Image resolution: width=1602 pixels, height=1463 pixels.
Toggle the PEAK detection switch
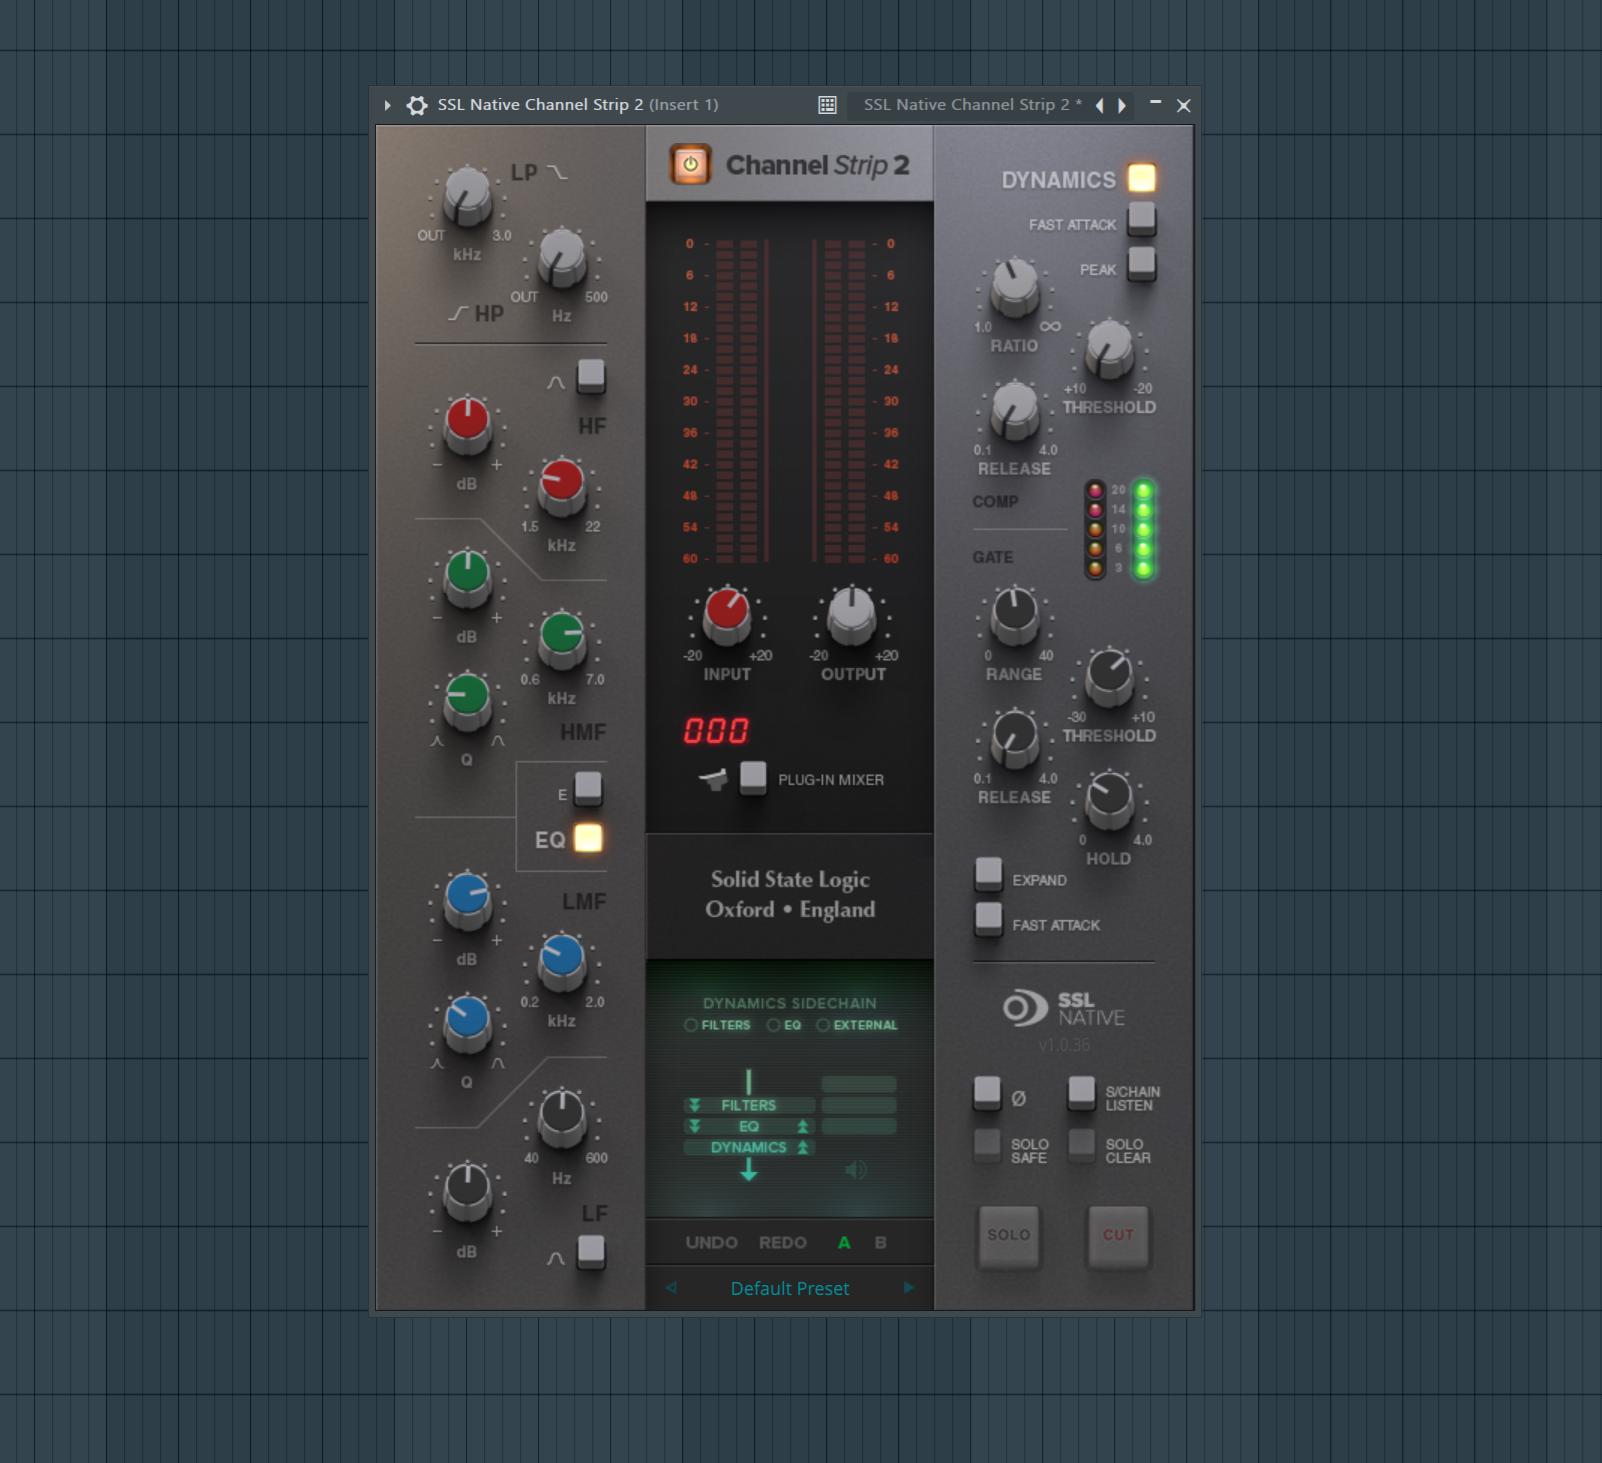[x=1141, y=264]
